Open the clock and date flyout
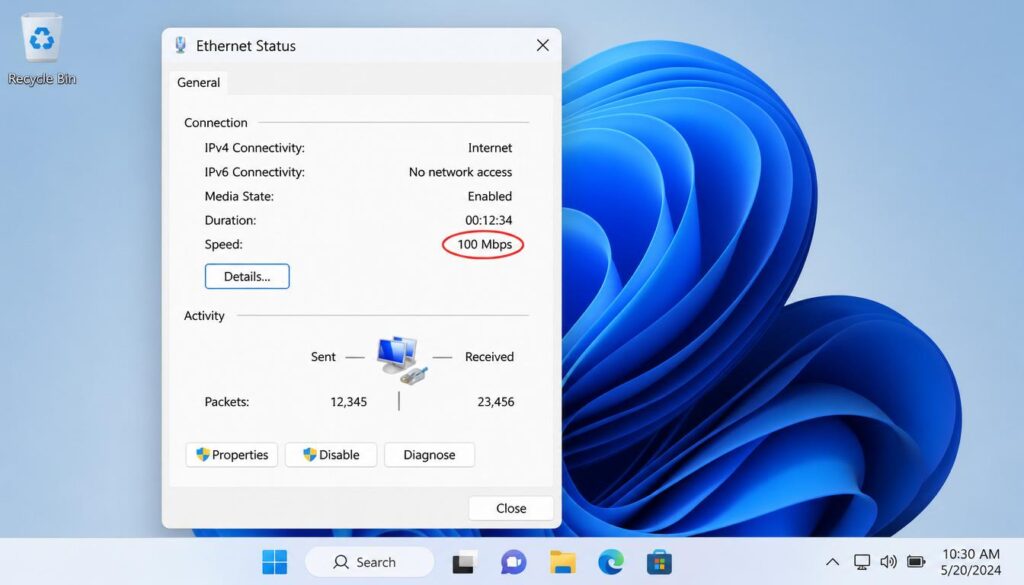 pos(970,562)
